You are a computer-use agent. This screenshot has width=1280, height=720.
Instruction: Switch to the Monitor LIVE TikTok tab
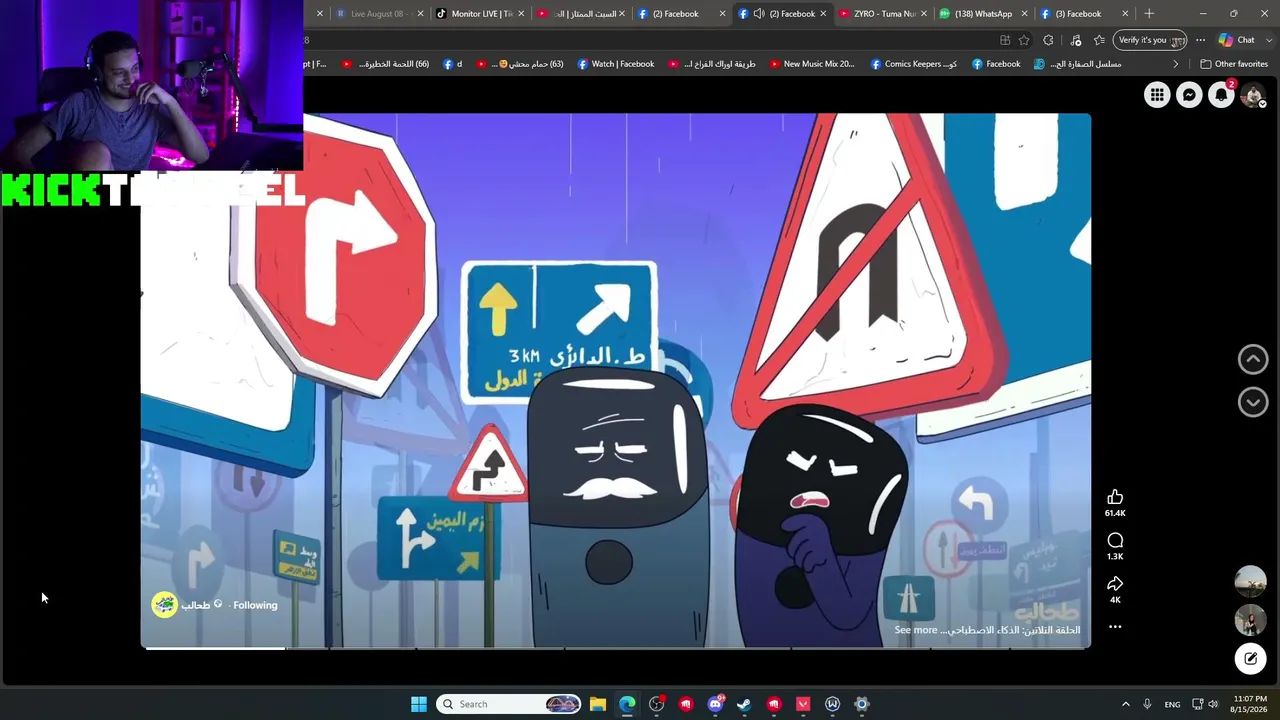point(480,14)
